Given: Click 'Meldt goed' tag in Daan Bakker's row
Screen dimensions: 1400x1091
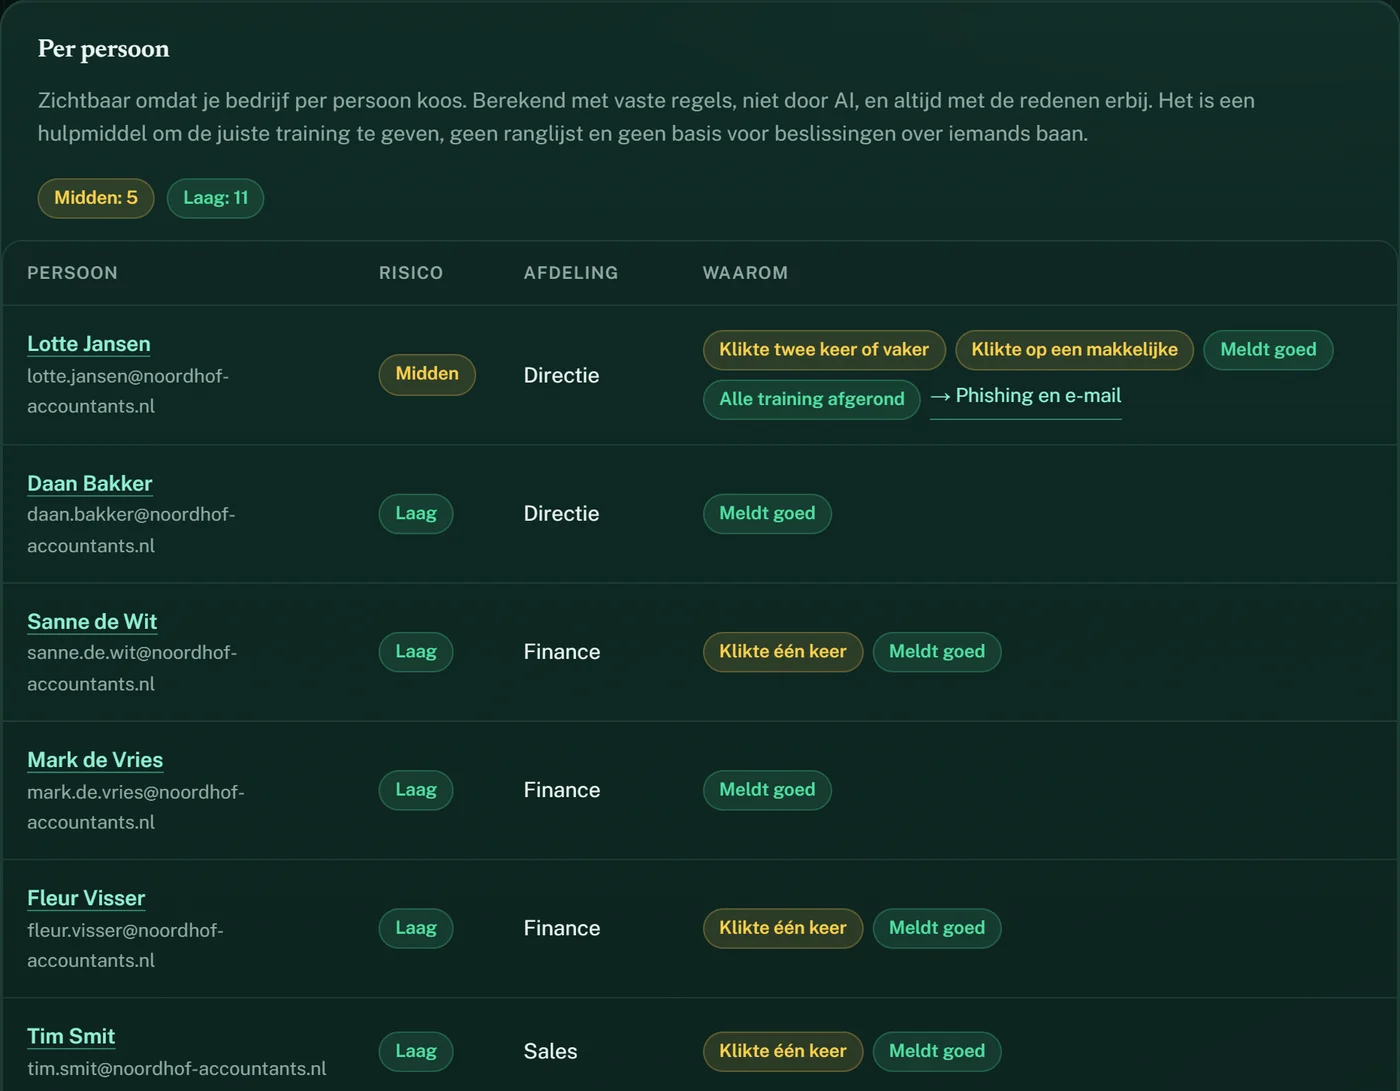Looking at the screenshot, I should pos(767,514).
